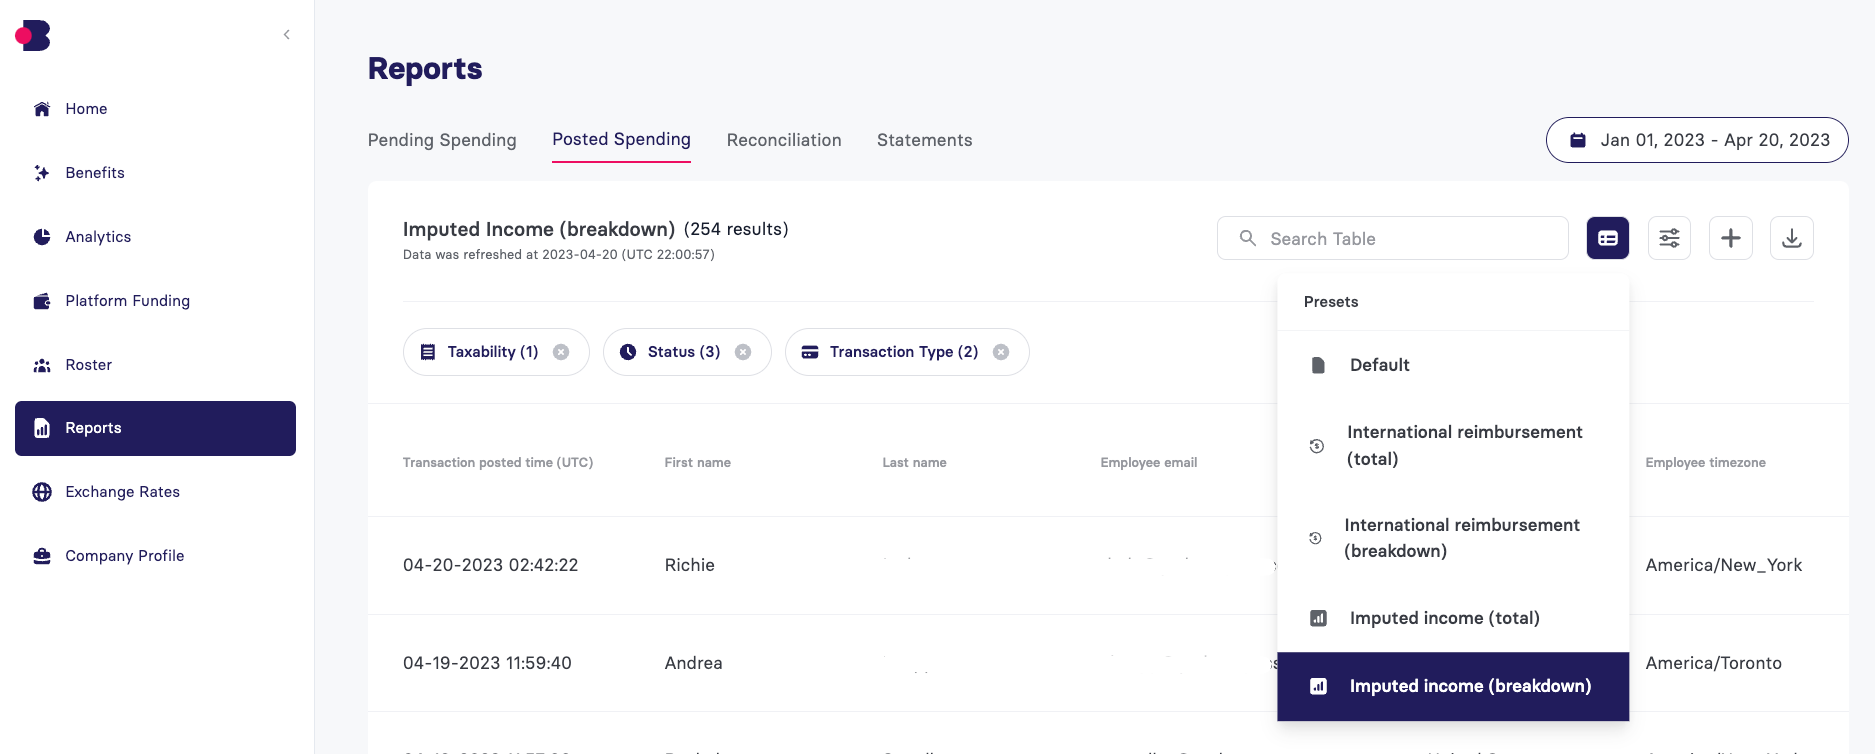Choose International reimbursement (total) preset
This screenshot has width=1875, height=754.
point(1453,446)
